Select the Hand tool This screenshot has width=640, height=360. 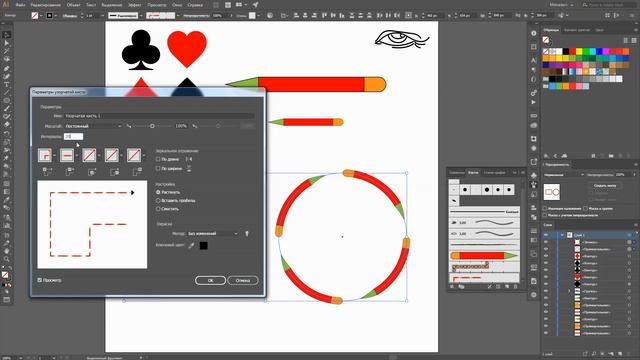7,251
